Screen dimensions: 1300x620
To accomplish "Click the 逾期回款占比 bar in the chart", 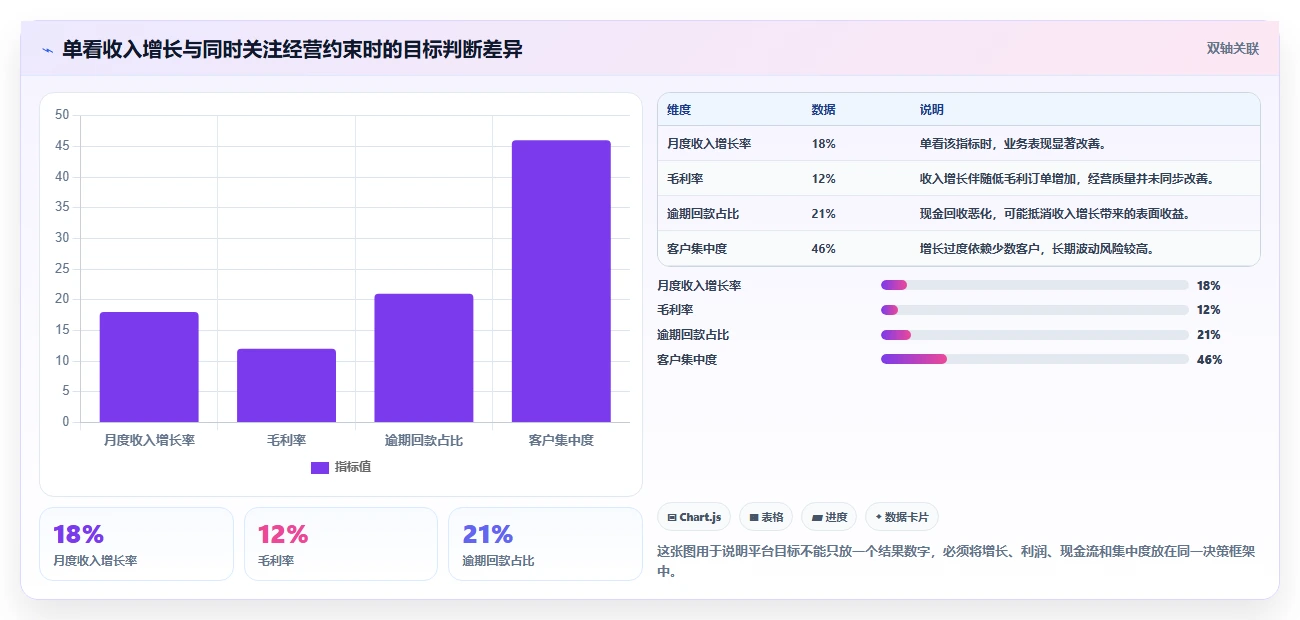I will tap(424, 358).
